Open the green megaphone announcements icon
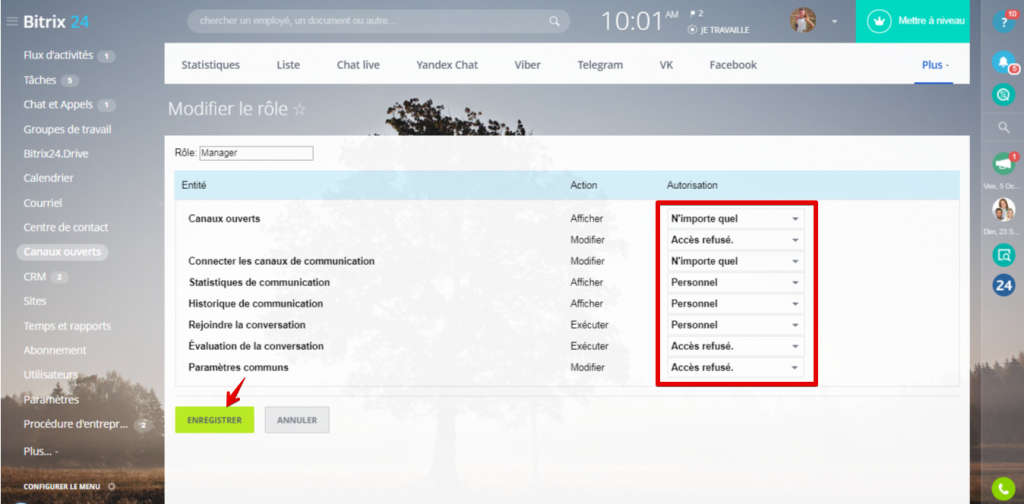 tap(1004, 163)
